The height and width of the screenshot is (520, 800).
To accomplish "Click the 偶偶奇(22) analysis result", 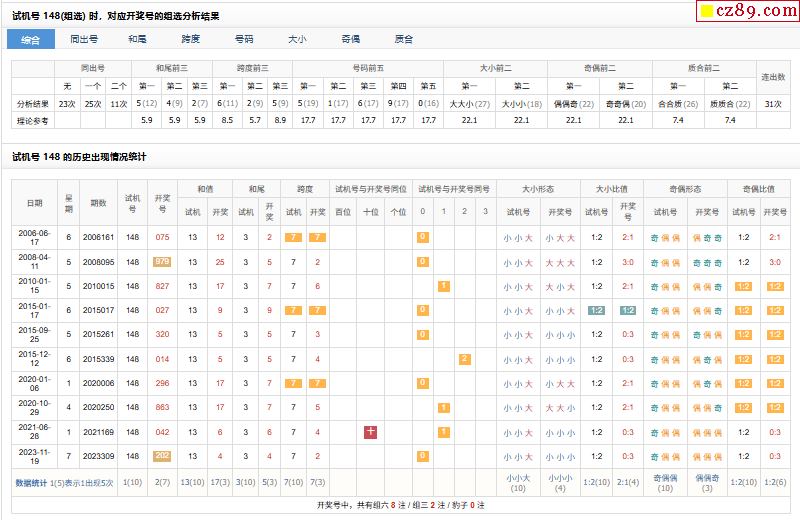I will (x=573, y=104).
